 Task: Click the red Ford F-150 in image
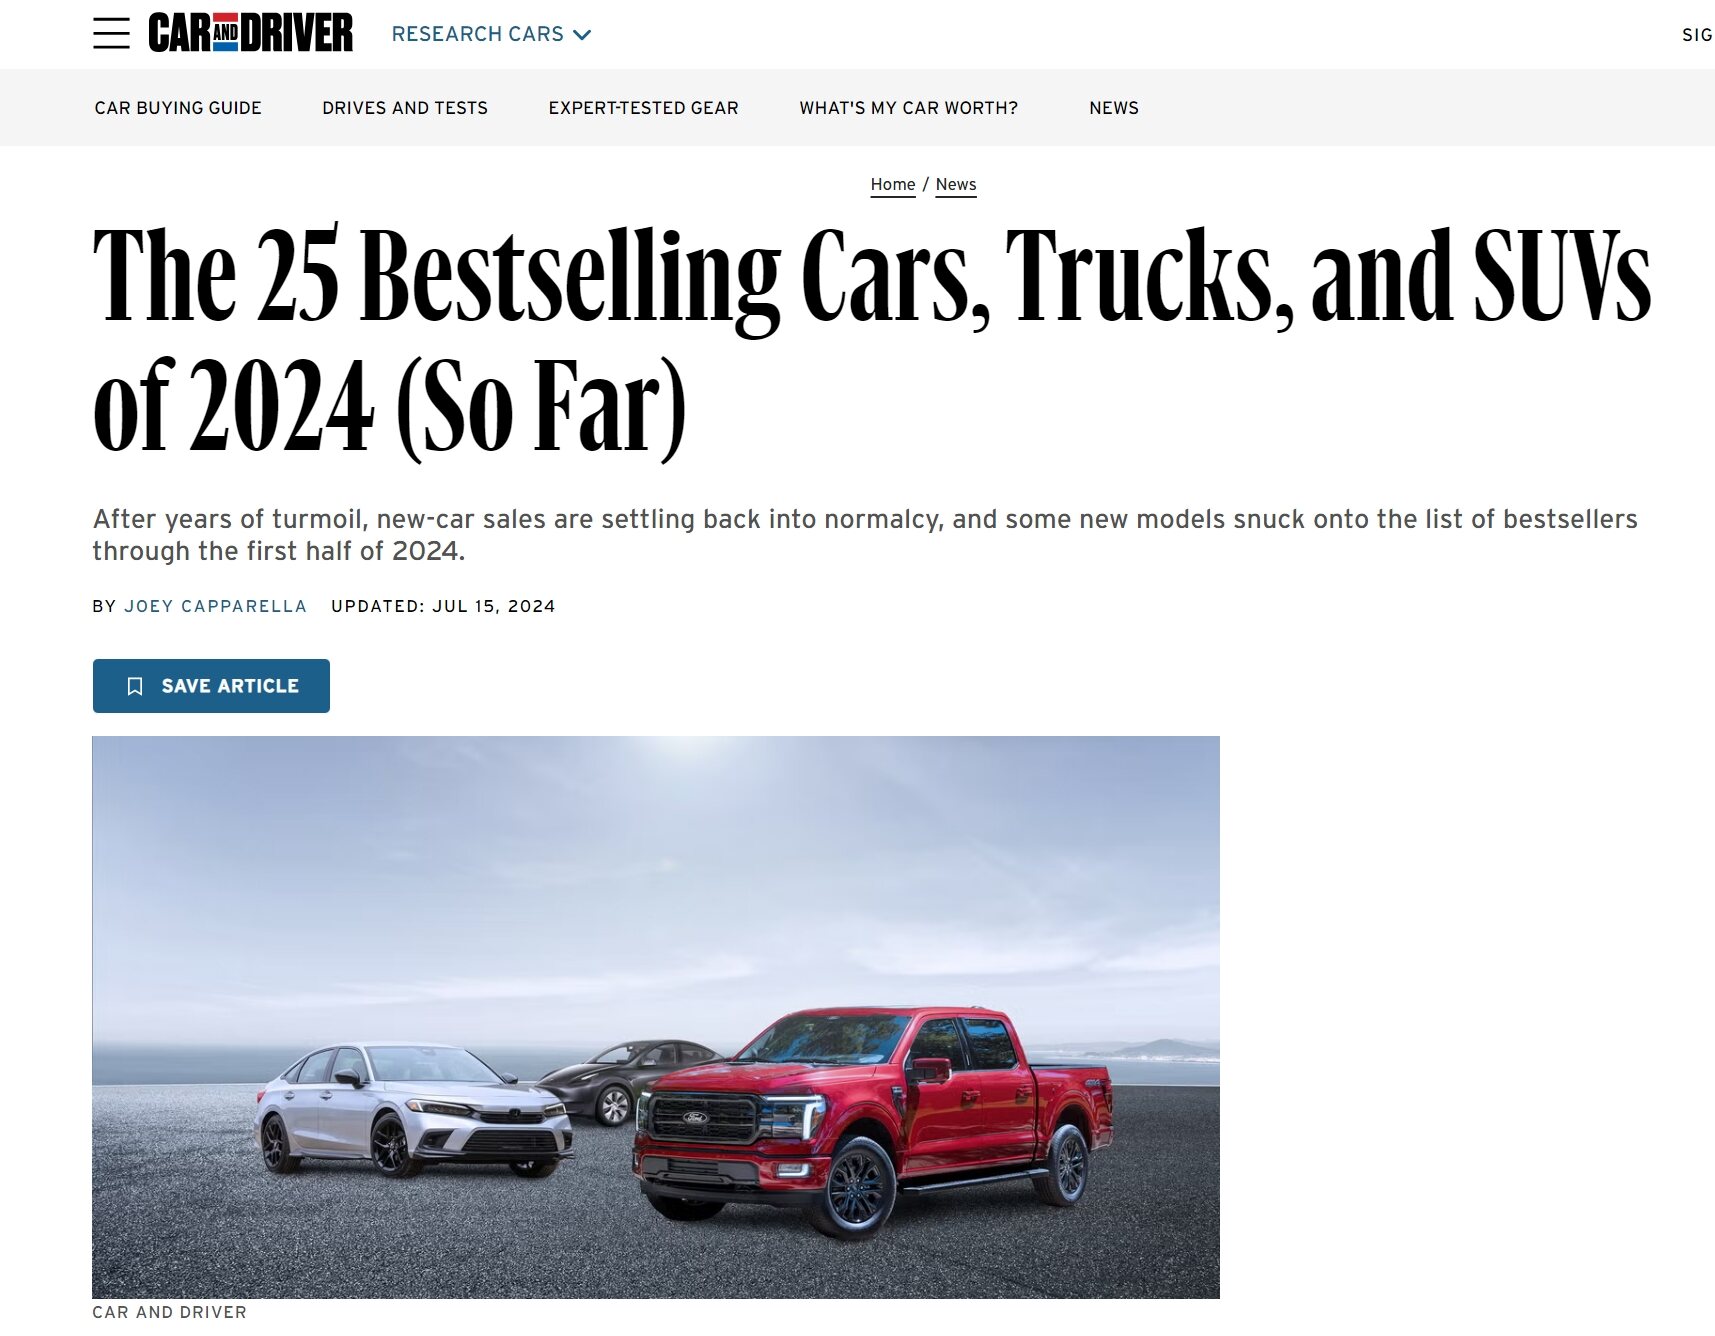point(873,1118)
